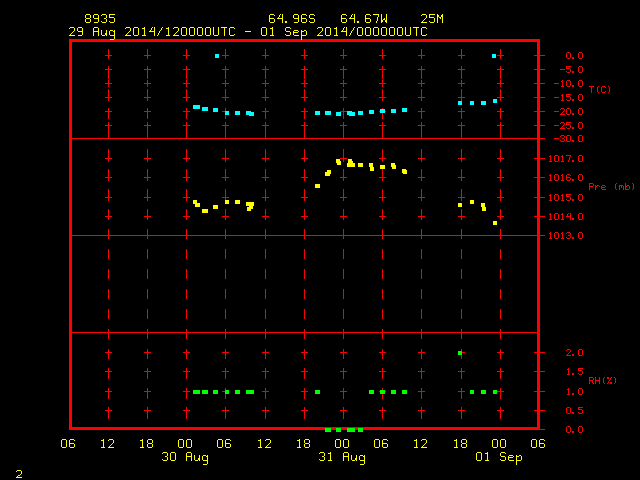Click the 1017.0 pressure tick label
The height and width of the screenshot is (480, 640).
(x=565, y=158)
